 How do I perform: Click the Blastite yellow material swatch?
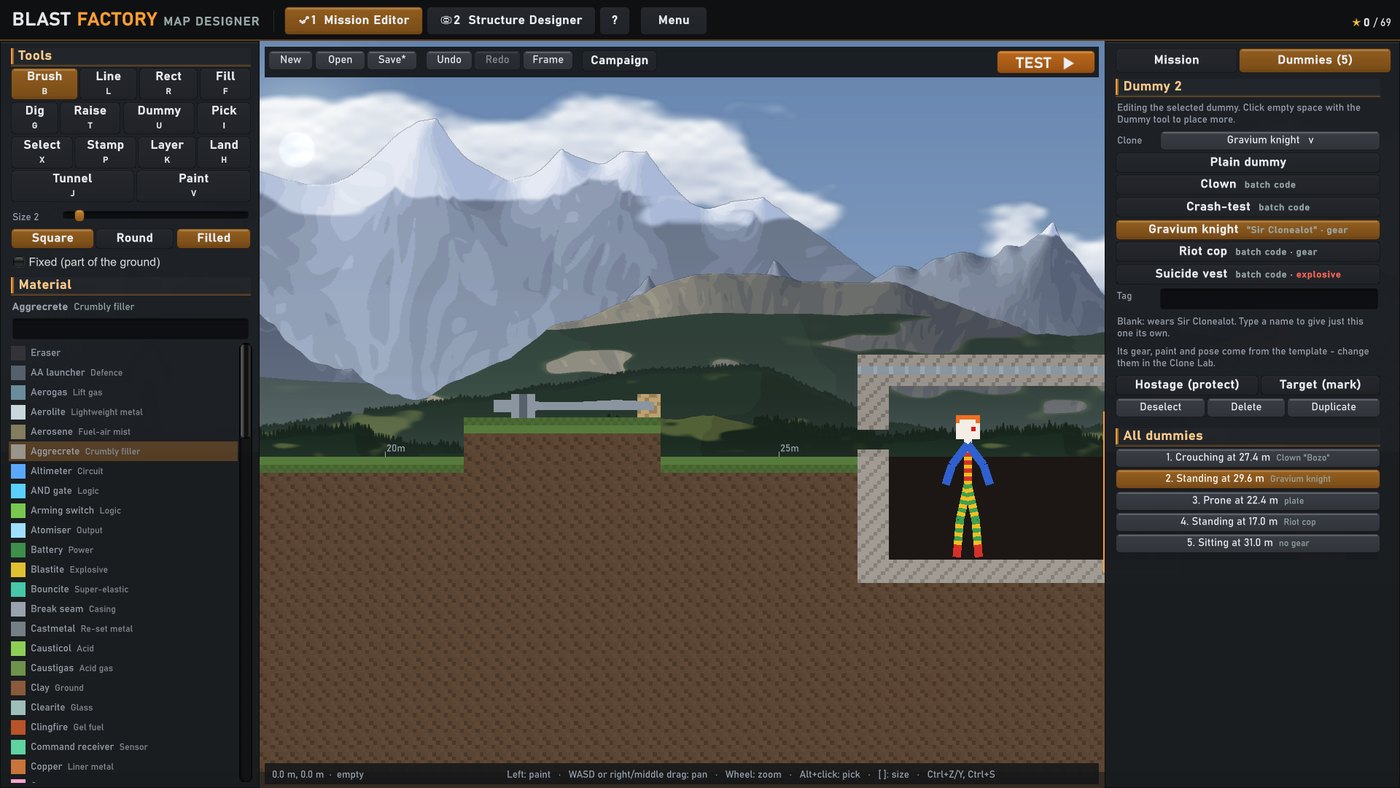tap(19, 570)
